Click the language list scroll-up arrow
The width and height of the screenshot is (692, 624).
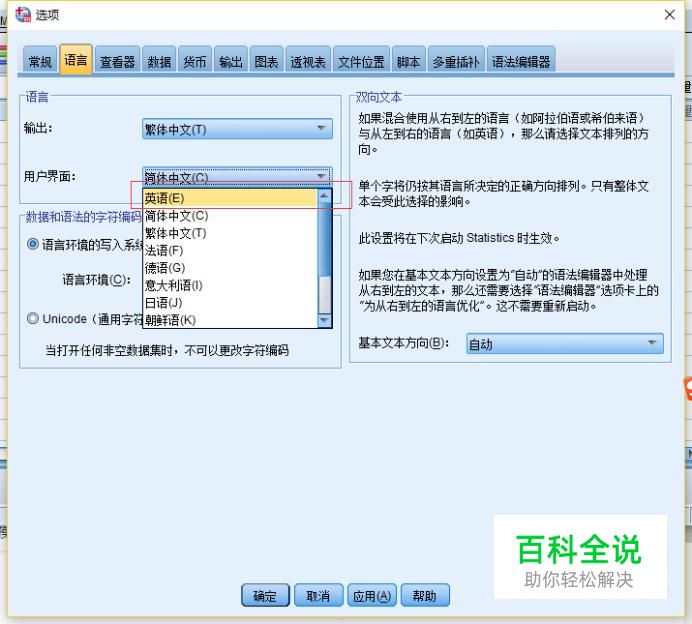[x=324, y=195]
